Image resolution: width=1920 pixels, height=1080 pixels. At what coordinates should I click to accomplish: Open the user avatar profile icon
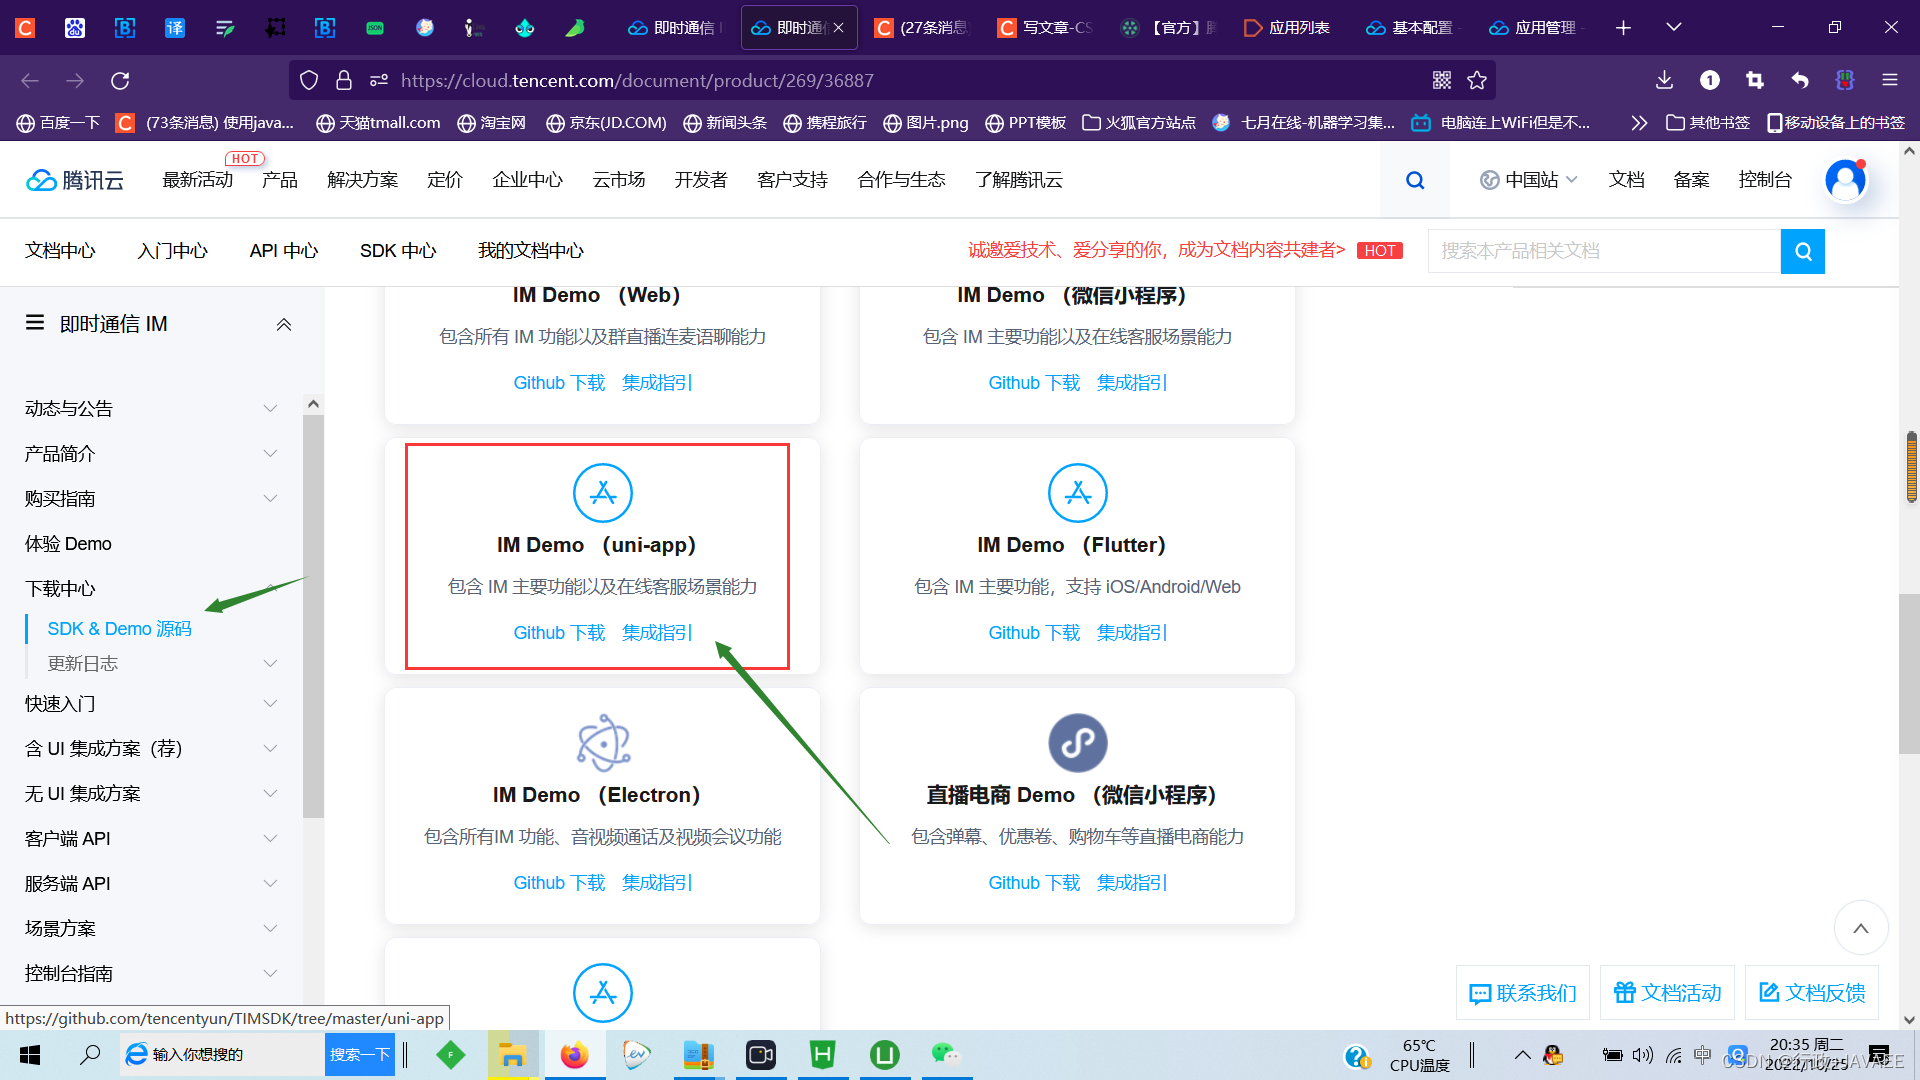[x=1846, y=180]
